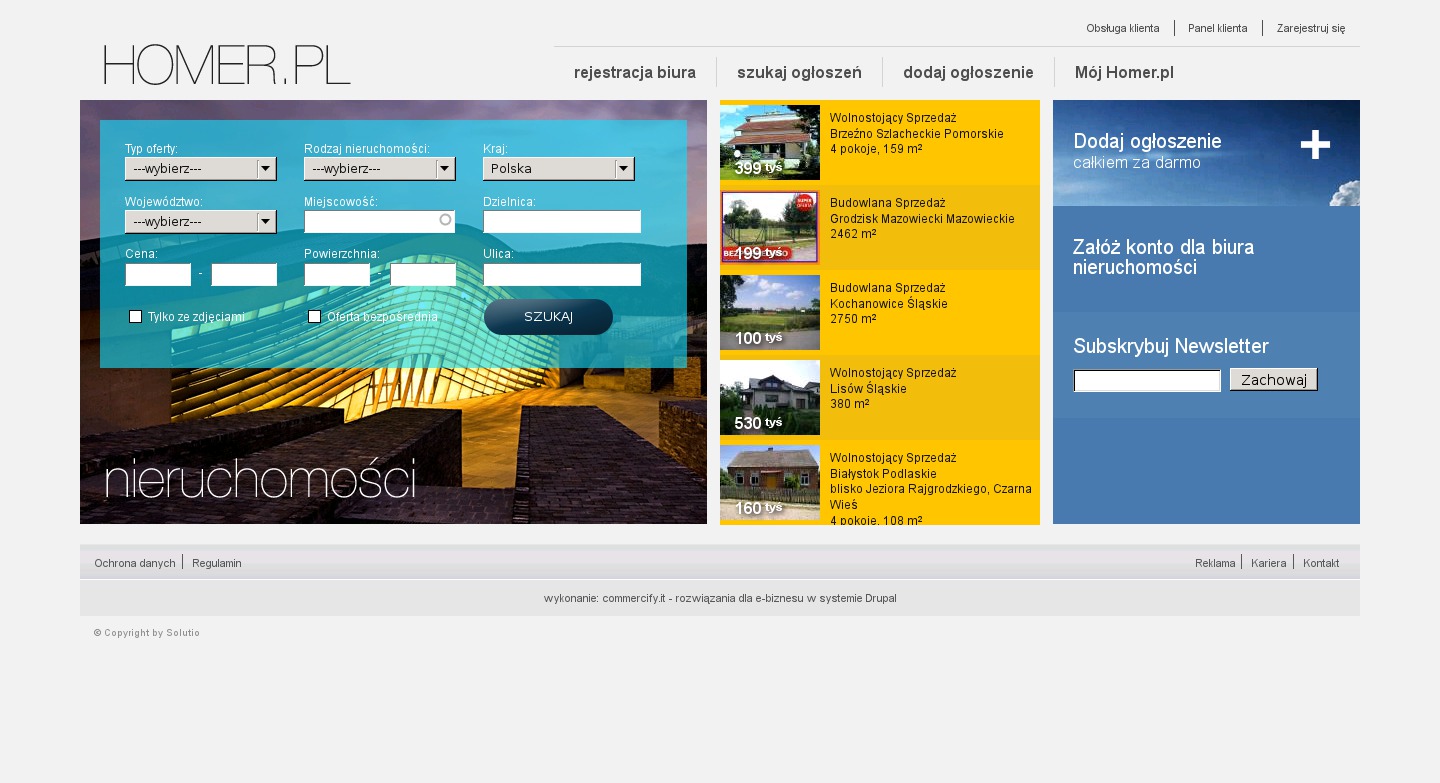
Task: Click the 'Zachowaj' newsletter button
Action: [x=1273, y=380]
